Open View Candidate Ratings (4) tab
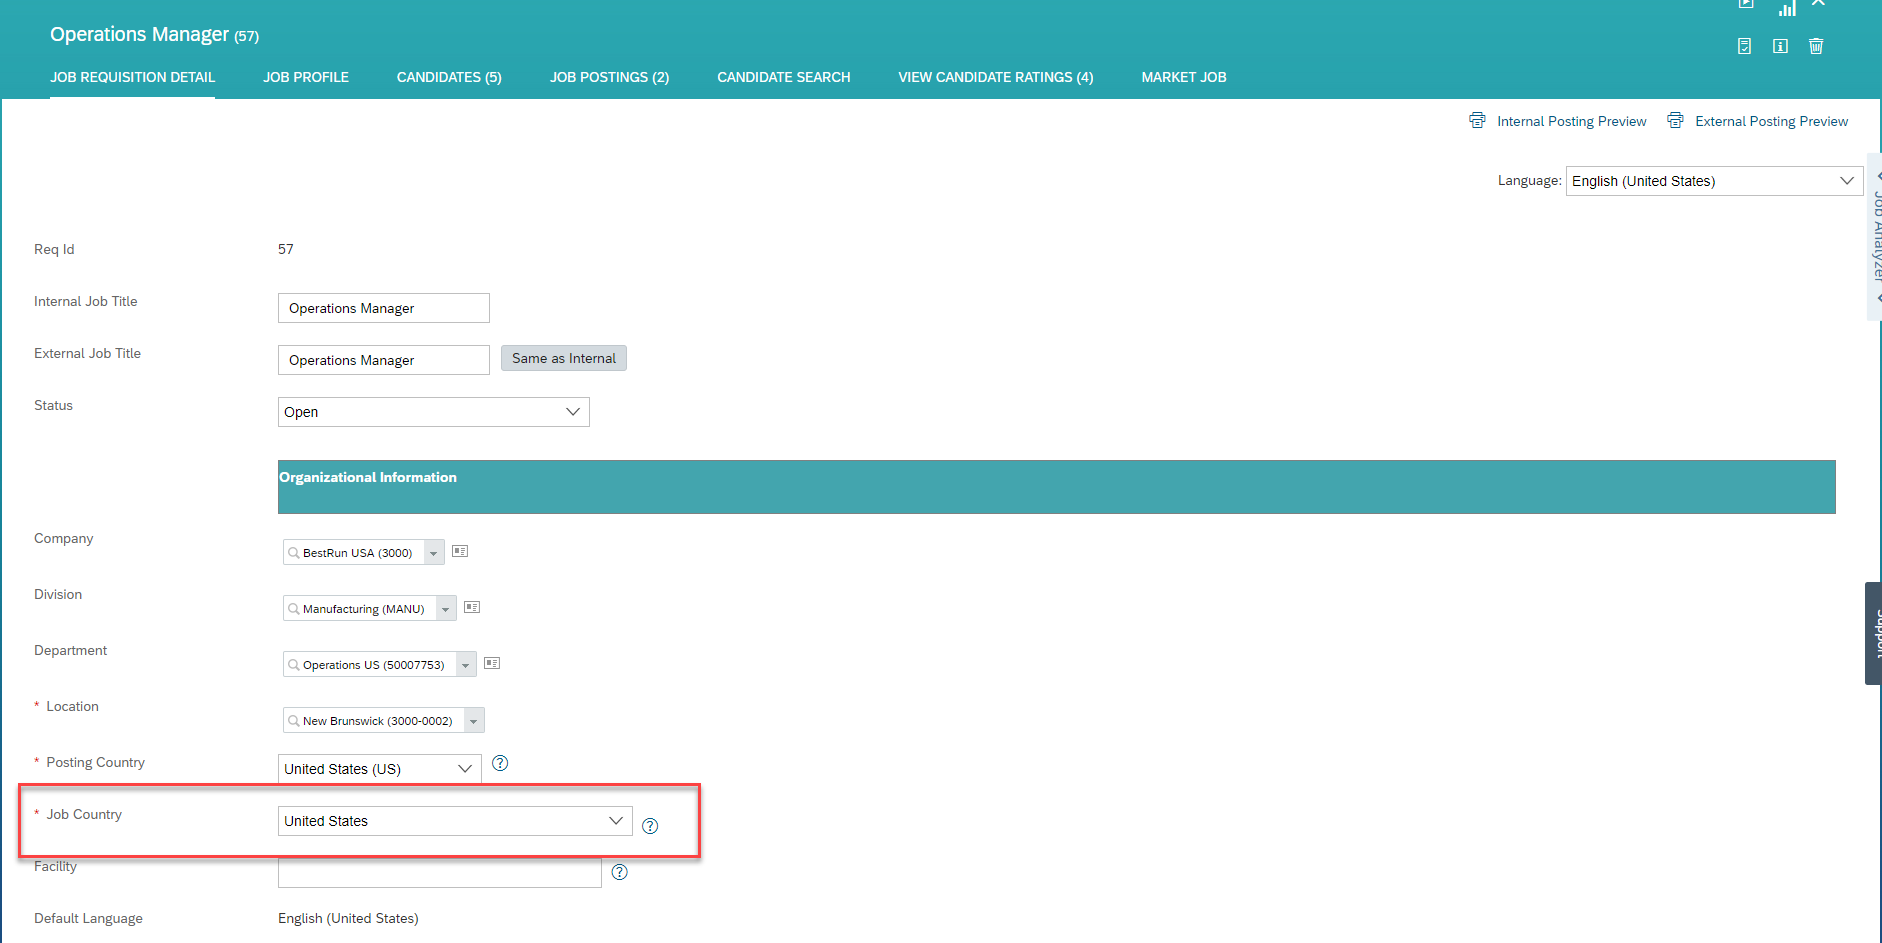The image size is (1882, 943). pos(996,77)
